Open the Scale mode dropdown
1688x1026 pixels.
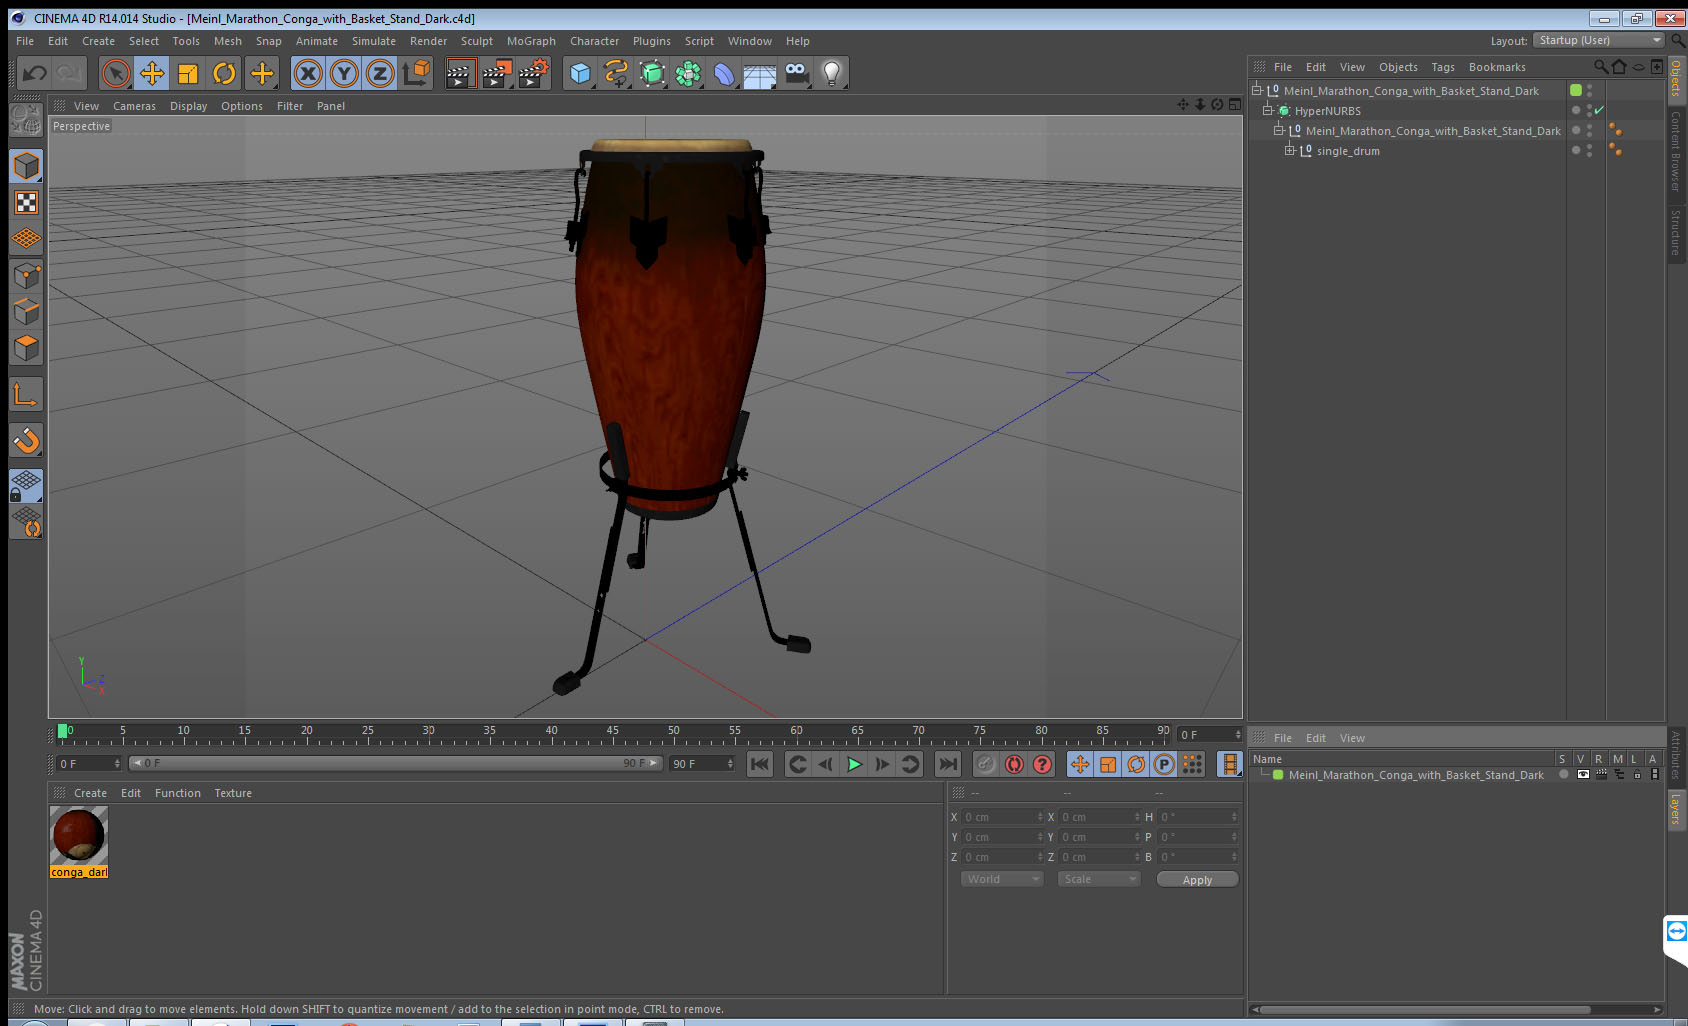pos(1099,879)
